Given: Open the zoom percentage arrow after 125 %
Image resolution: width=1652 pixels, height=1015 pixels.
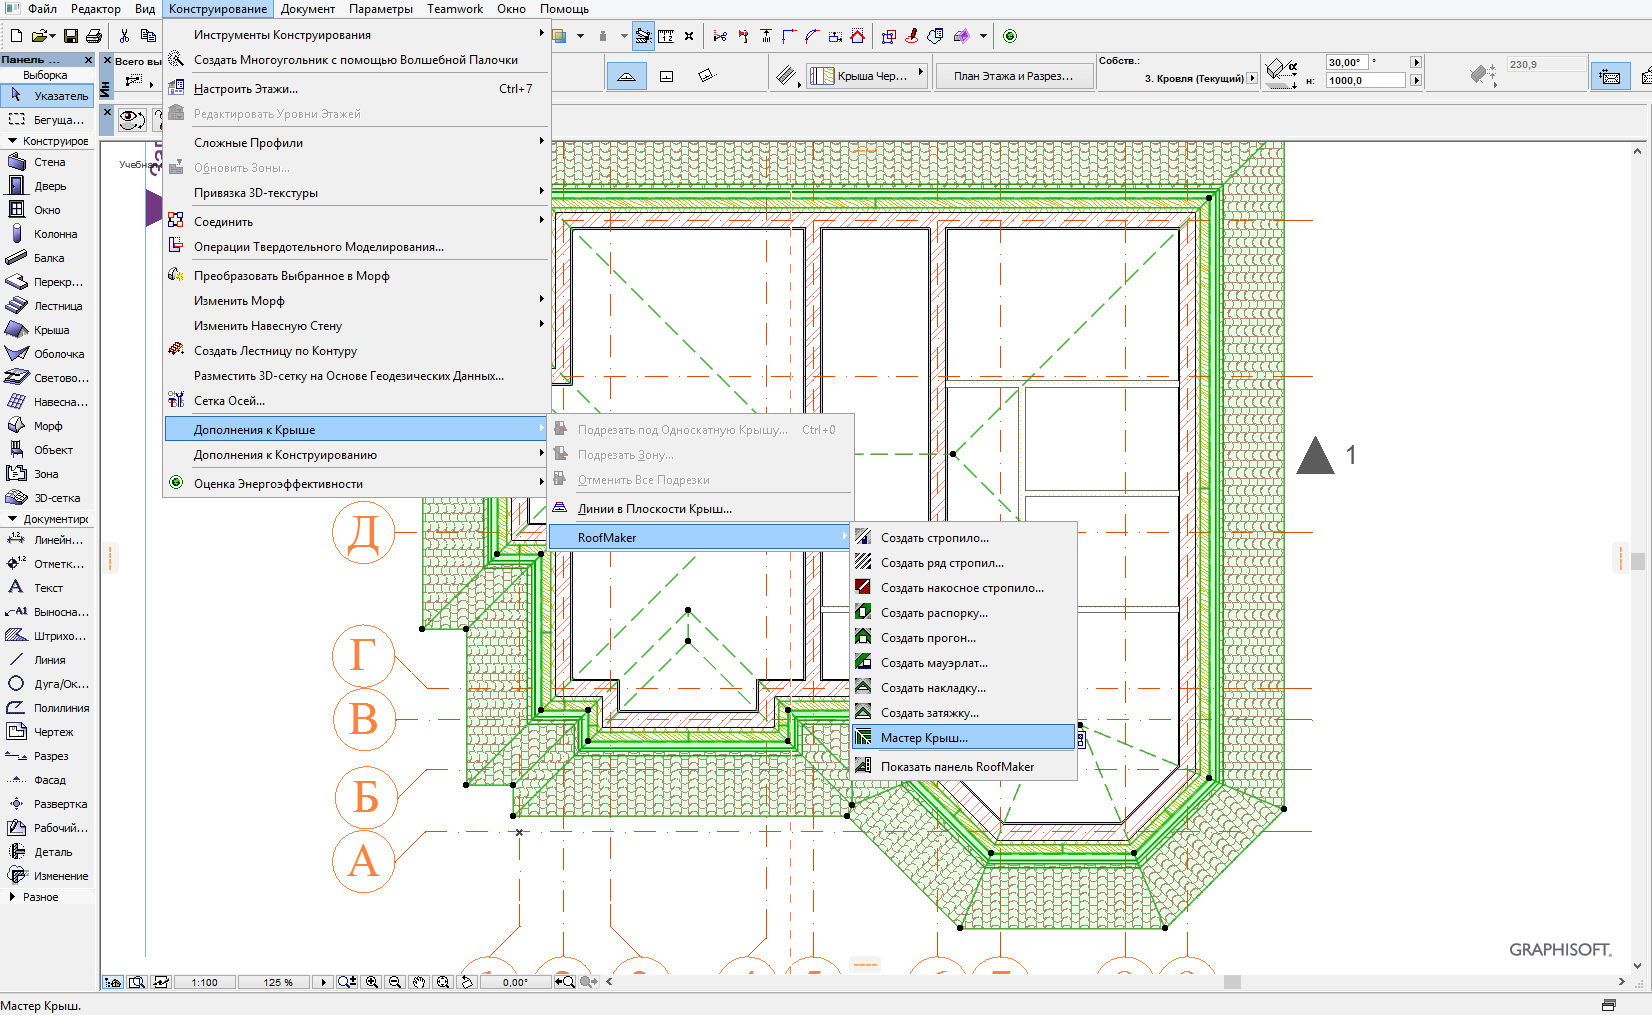Looking at the screenshot, I should point(323,982).
